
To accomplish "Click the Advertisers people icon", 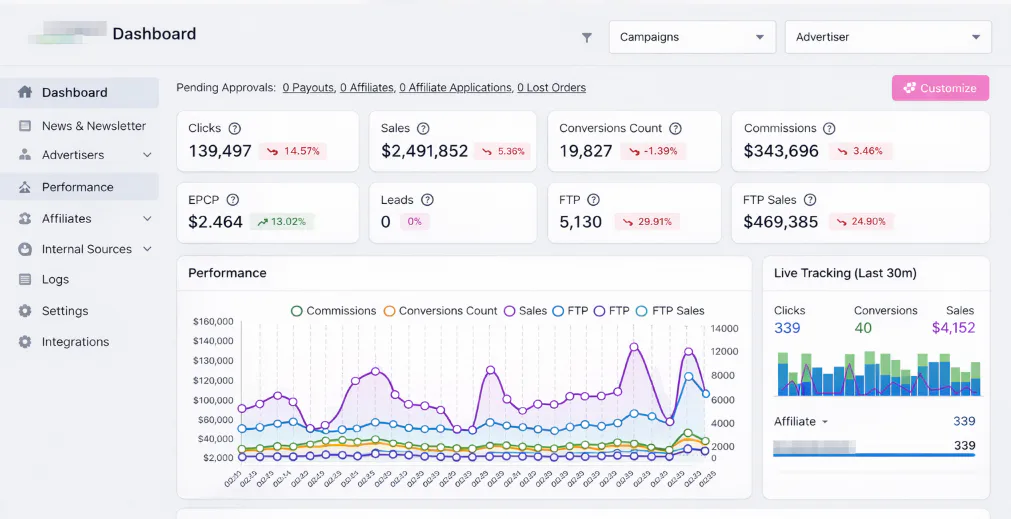I will (x=25, y=155).
